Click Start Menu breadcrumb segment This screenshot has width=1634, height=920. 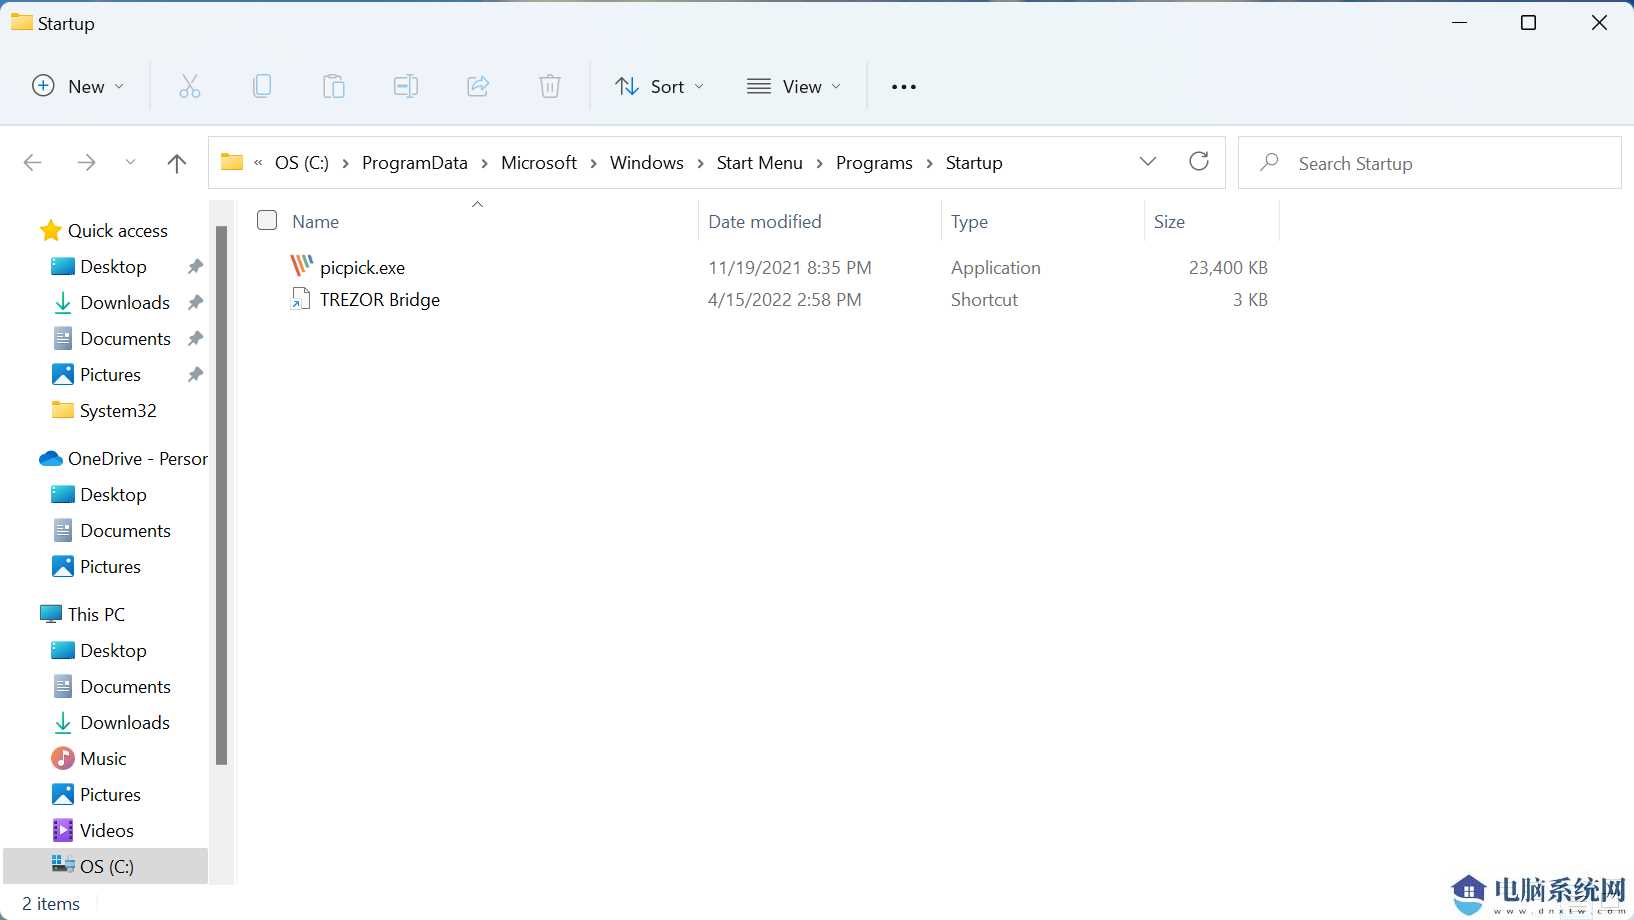click(x=760, y=163)
